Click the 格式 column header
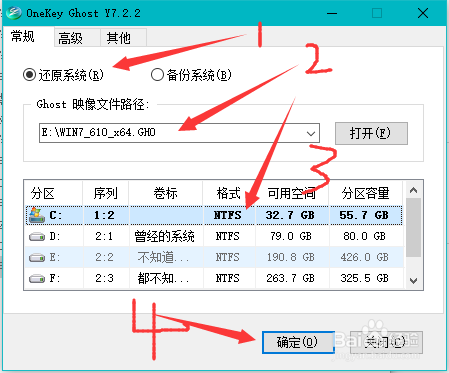Screen dimensions: 449x373 (x=229, y=193)
